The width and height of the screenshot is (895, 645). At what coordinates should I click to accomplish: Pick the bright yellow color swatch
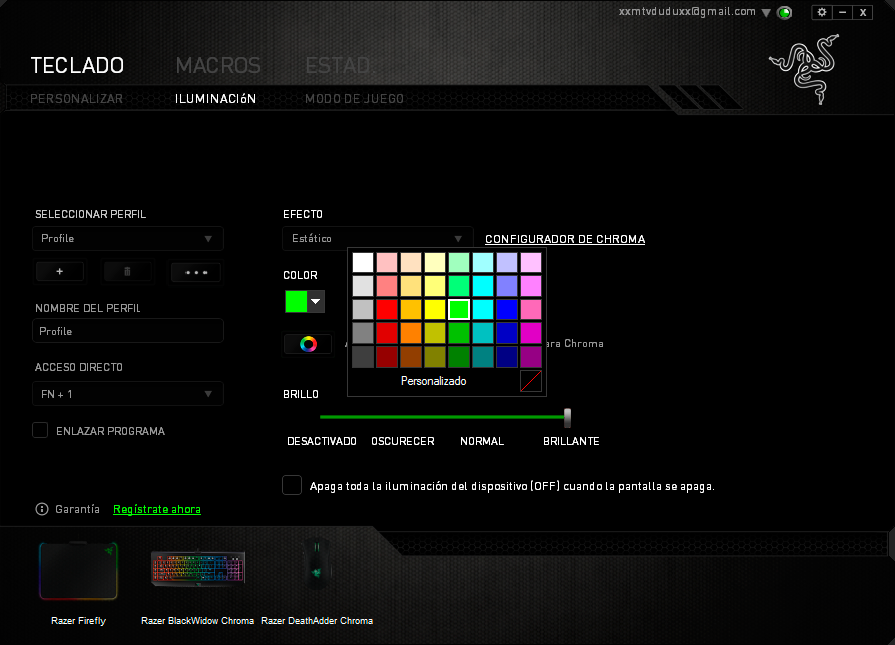click(x=435, y=309)
